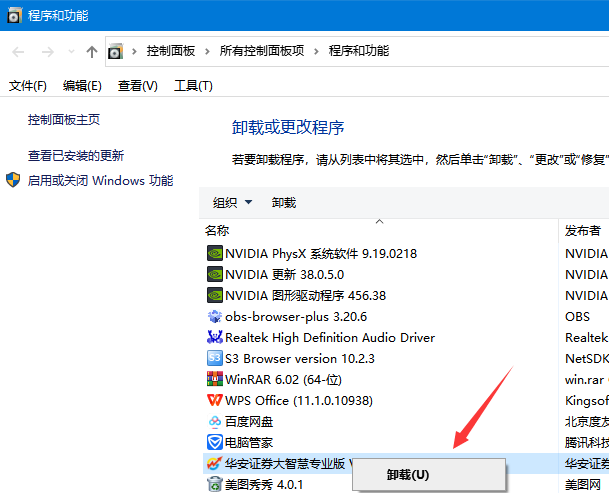Screen dimensions: 609x493
Task: Click the WinRAR archive icon
Action: tap(214, 379)
